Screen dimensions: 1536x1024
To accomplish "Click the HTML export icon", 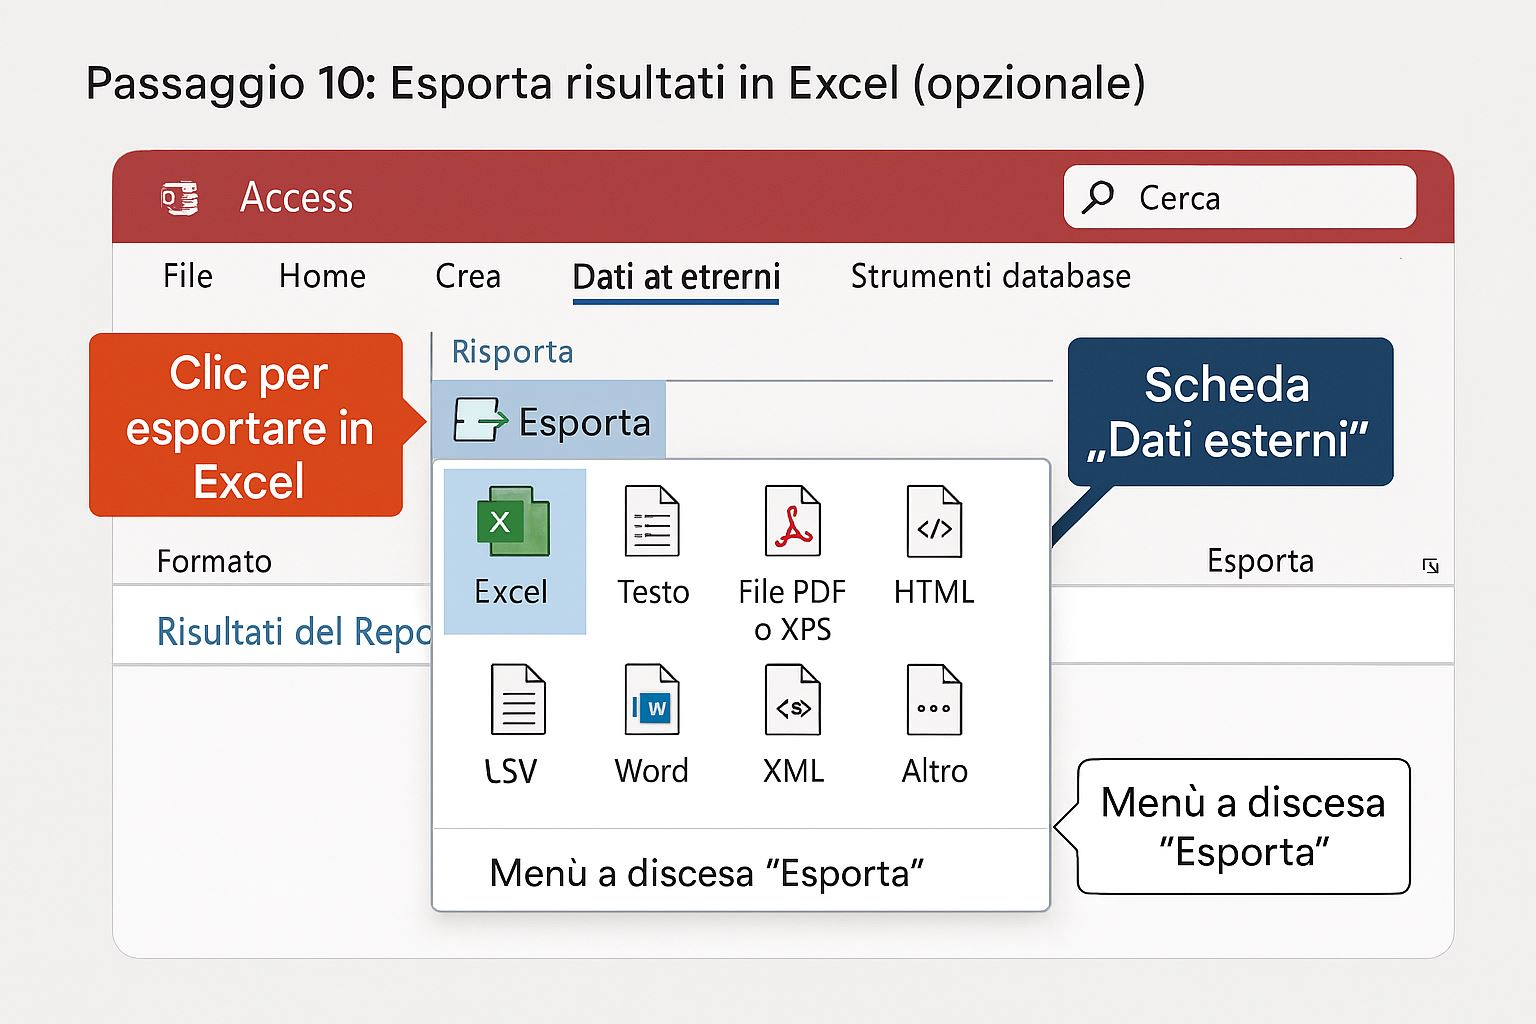I will point(934,522).
